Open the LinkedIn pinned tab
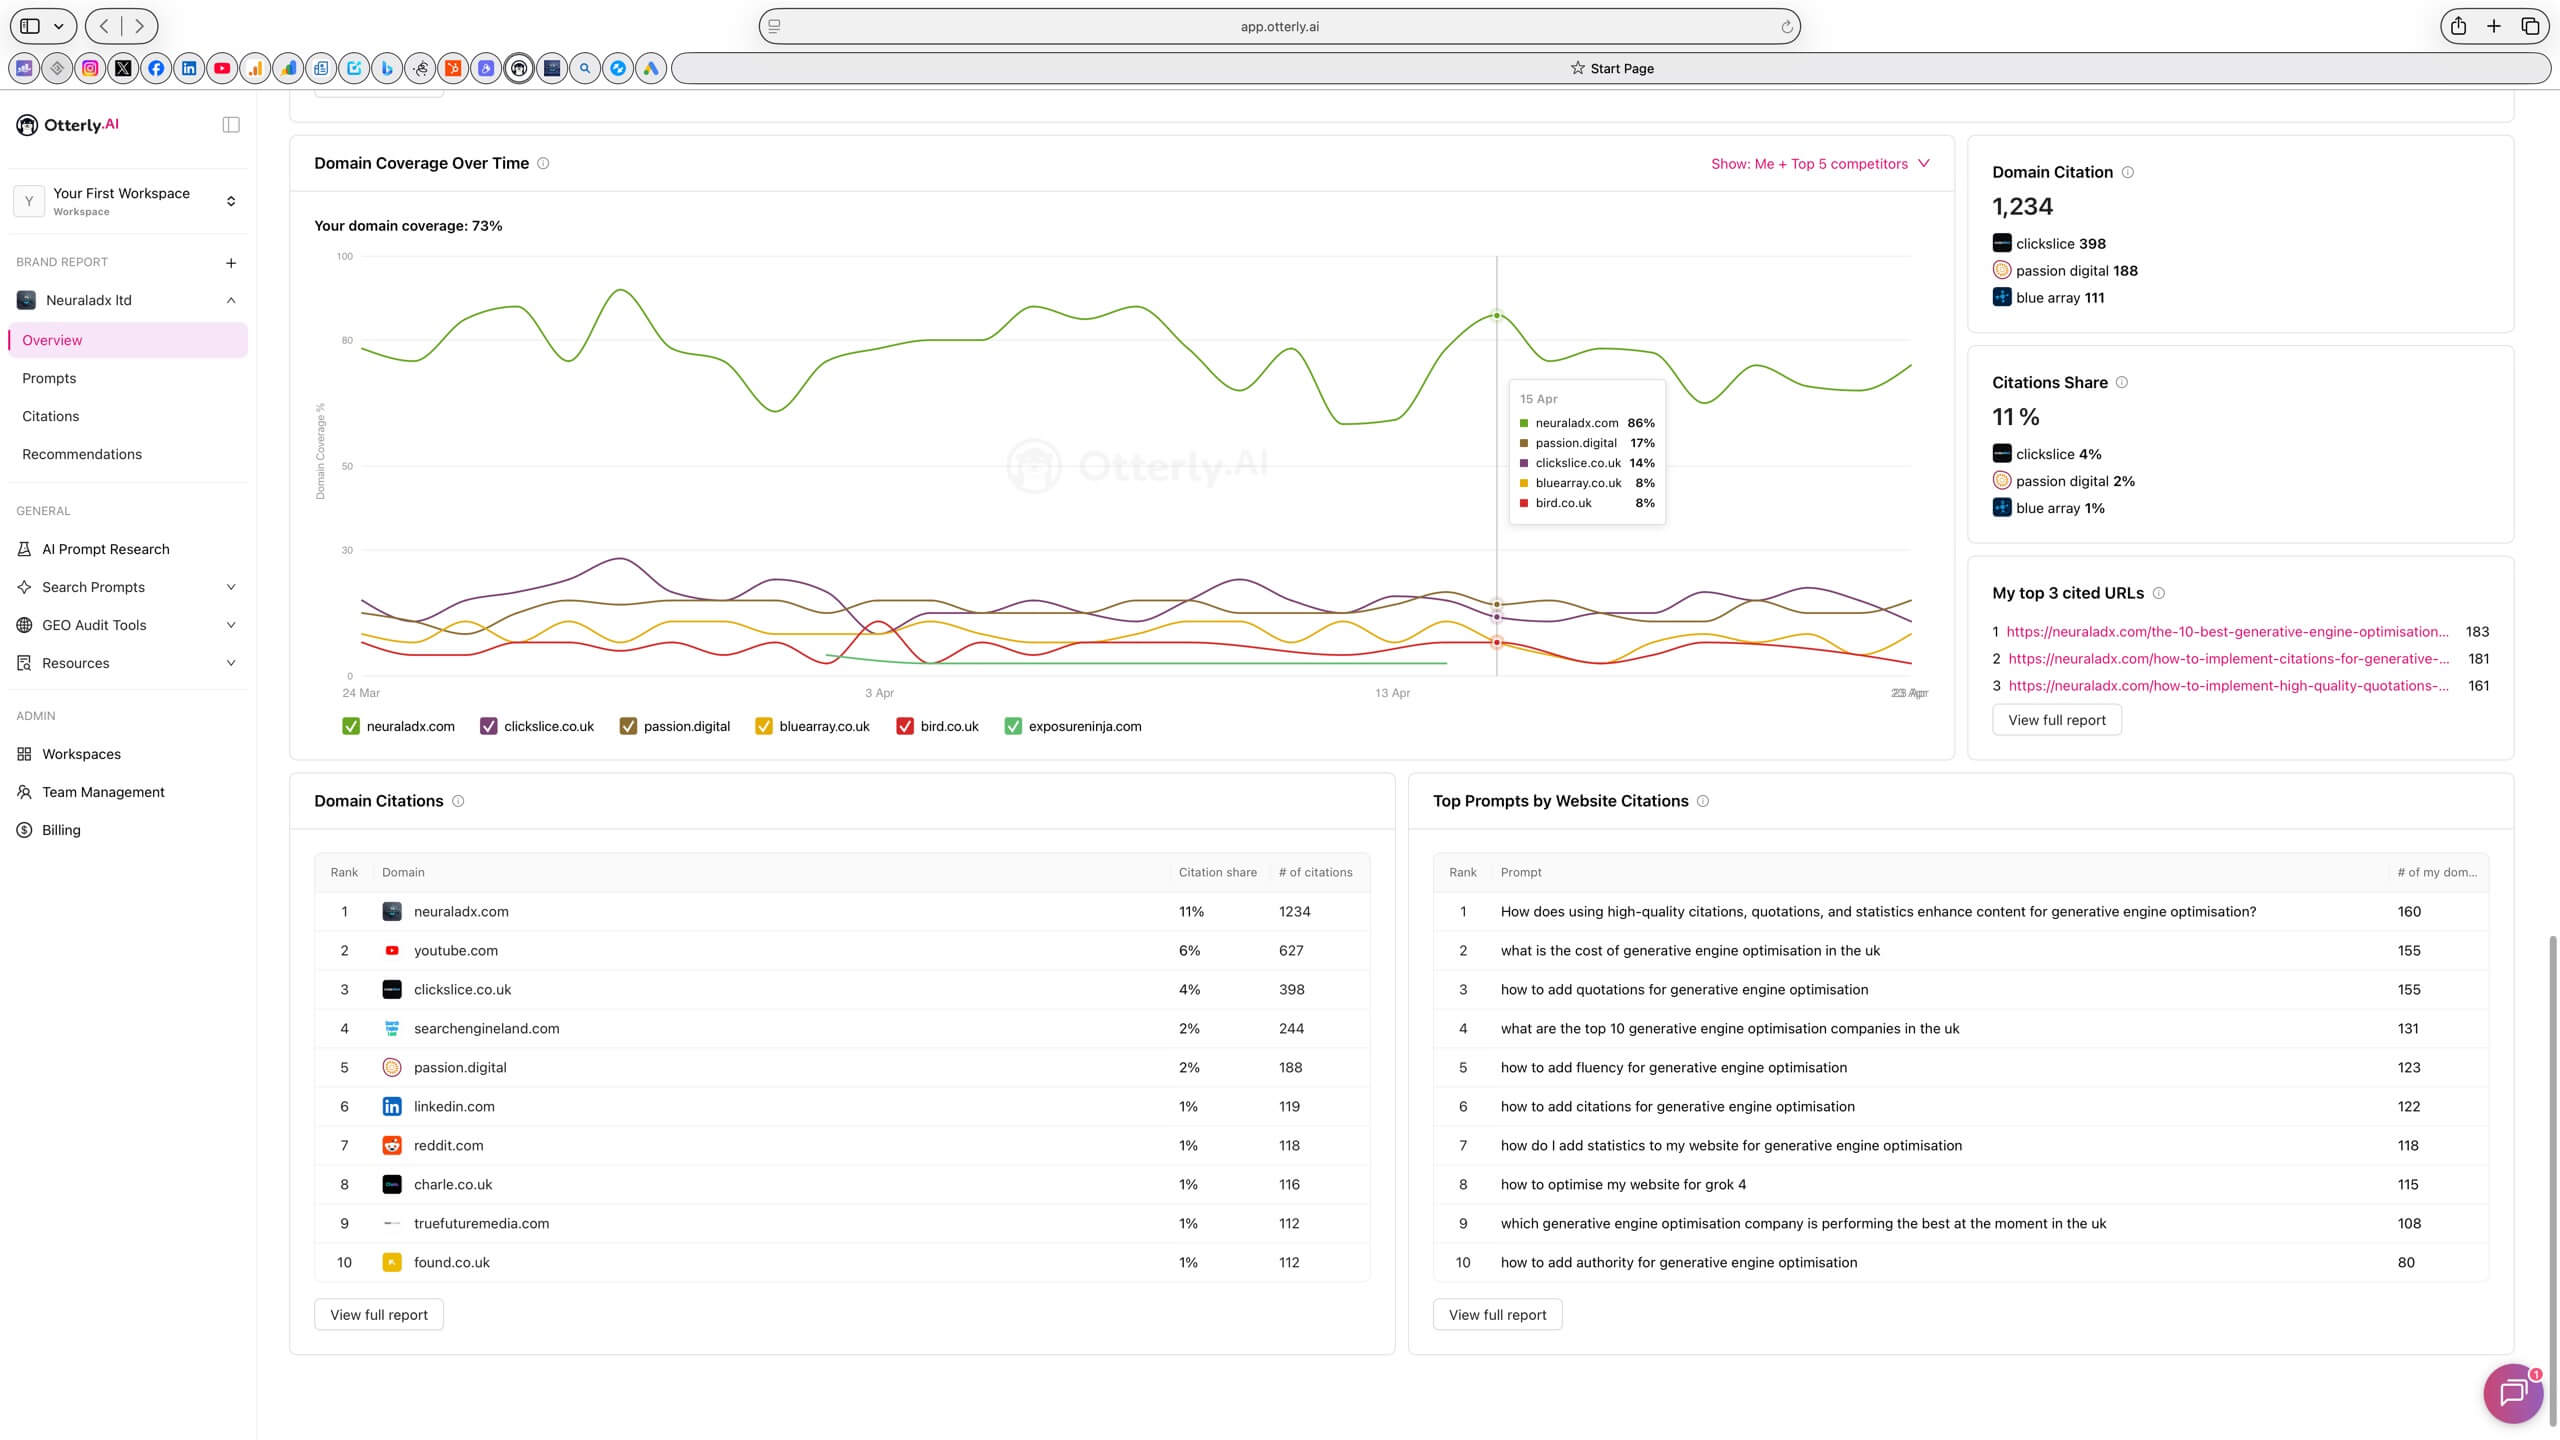This screenshot has width=2560, height=1440. [x=189, y=68]
